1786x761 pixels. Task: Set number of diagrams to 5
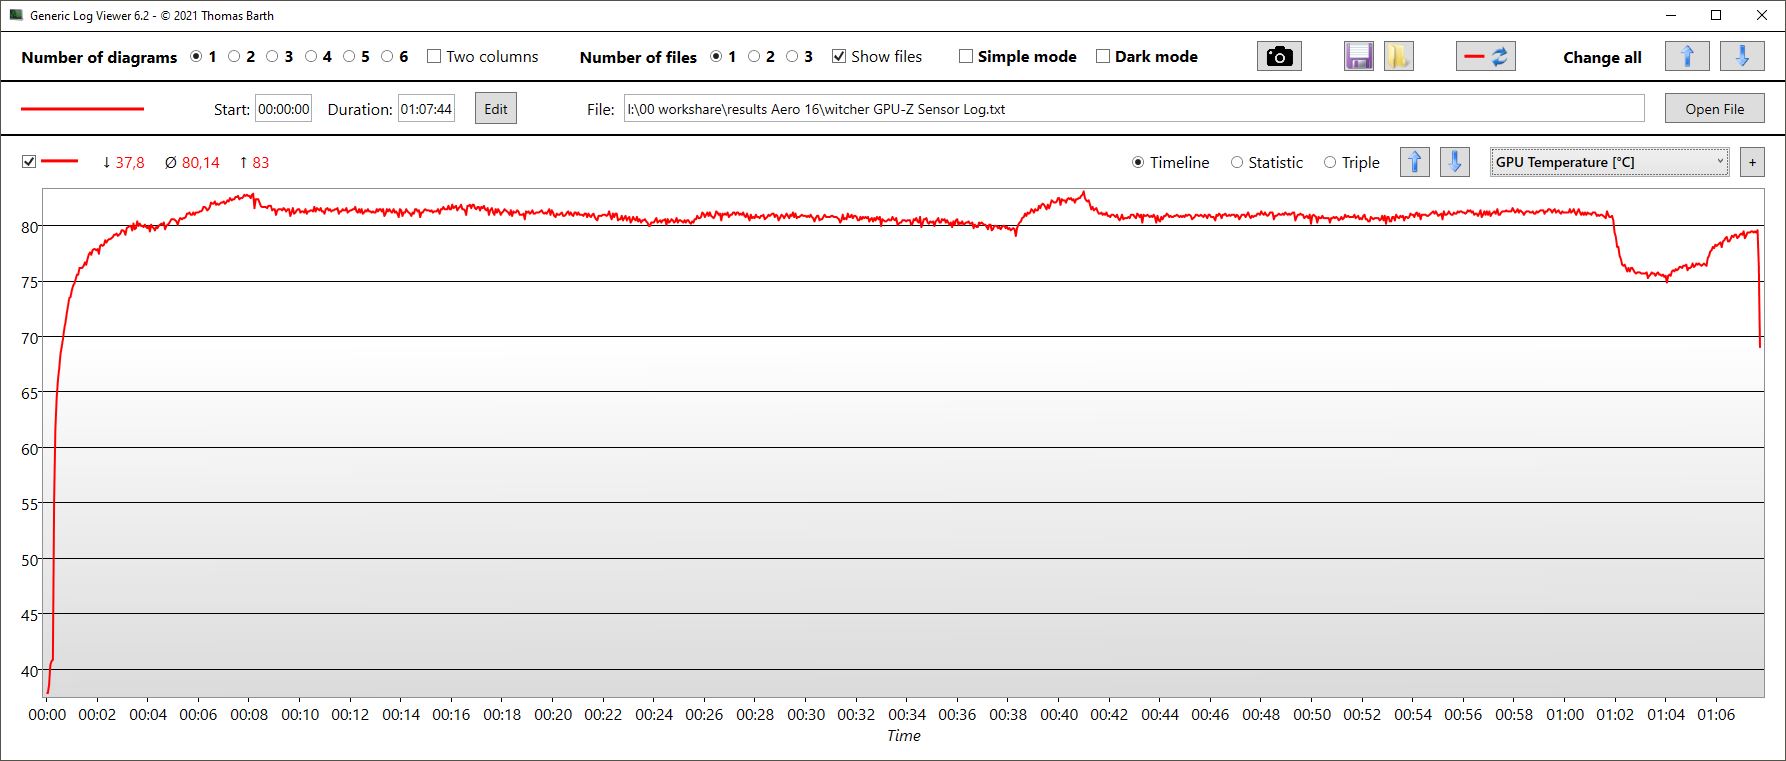pos(349,57)
